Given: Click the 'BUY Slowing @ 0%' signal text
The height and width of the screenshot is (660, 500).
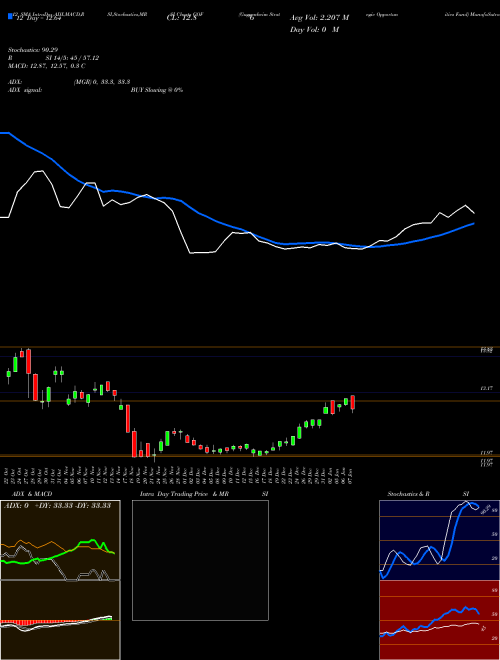Looking at the screenshot, I should (157, 90).
